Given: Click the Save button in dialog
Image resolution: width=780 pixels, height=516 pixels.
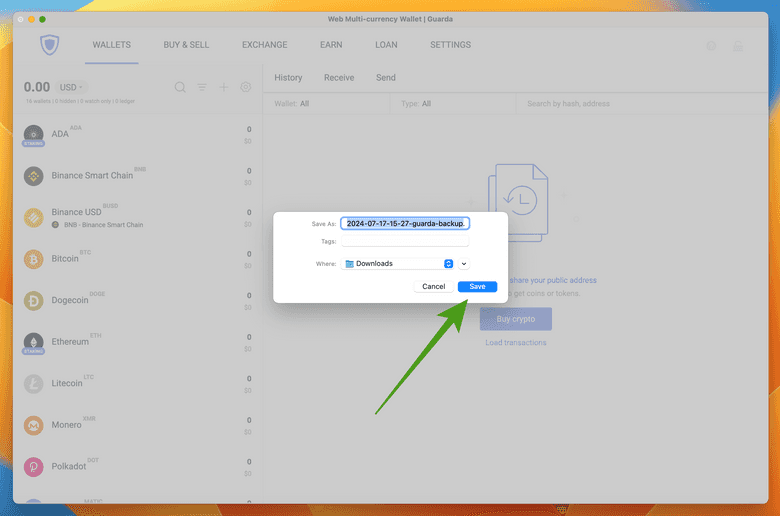Looking at the screenshot, I should (477, 286).
